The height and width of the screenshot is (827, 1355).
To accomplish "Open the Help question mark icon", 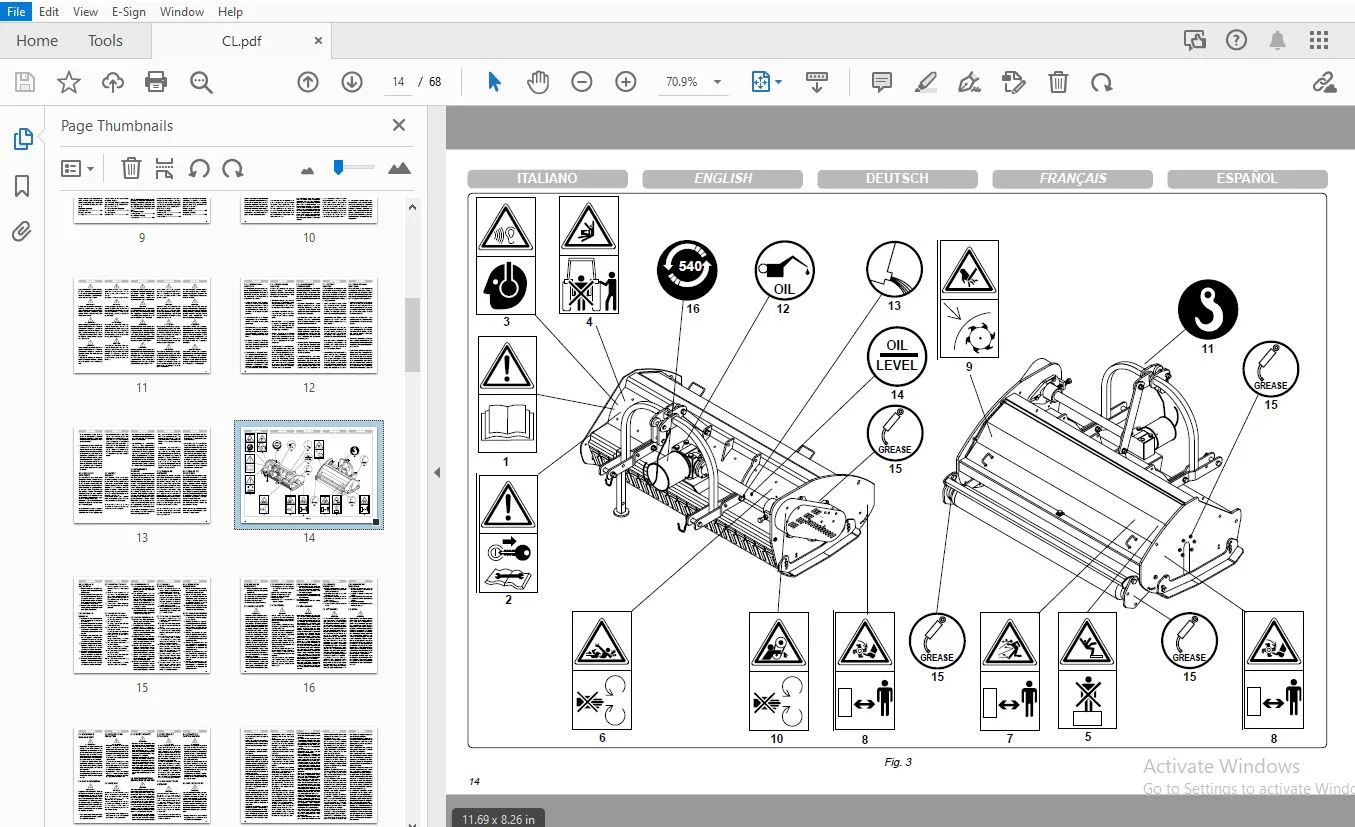I will coord(1237,40).
